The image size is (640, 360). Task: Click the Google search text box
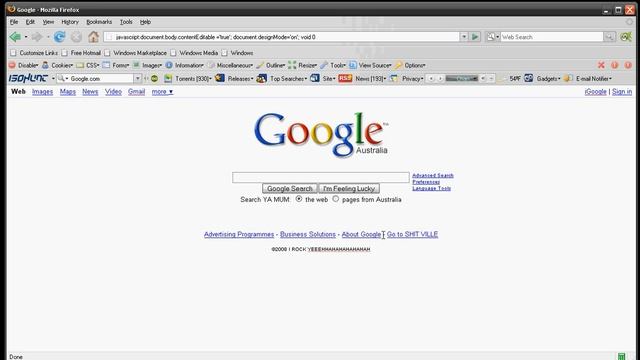[321, 177]
